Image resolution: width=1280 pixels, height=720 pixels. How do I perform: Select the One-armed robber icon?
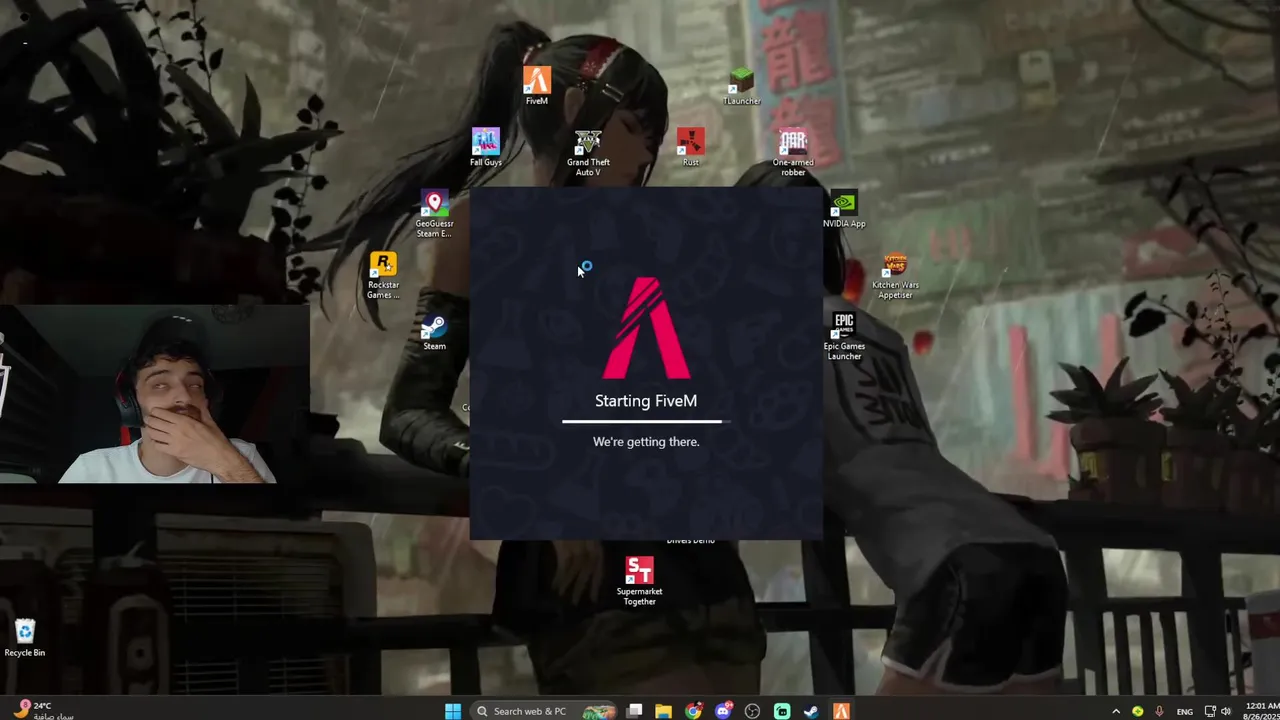[x=793, y=152]
